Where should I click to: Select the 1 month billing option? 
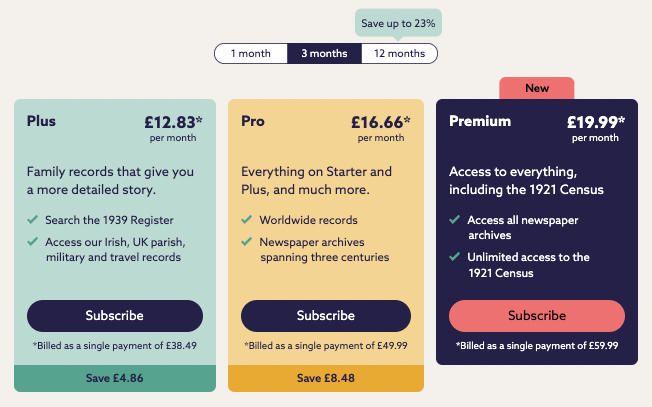pyautogui.click(x=251, y=54)
